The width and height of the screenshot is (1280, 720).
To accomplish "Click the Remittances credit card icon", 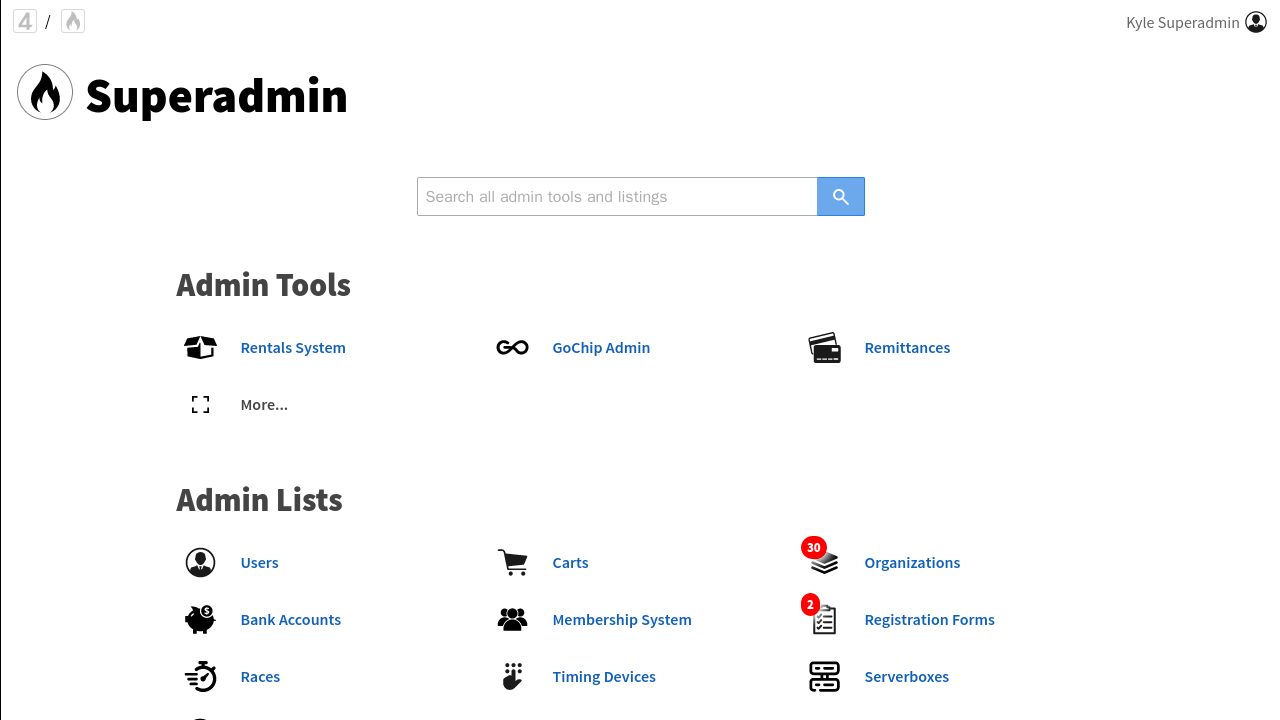I will [824, 347].
